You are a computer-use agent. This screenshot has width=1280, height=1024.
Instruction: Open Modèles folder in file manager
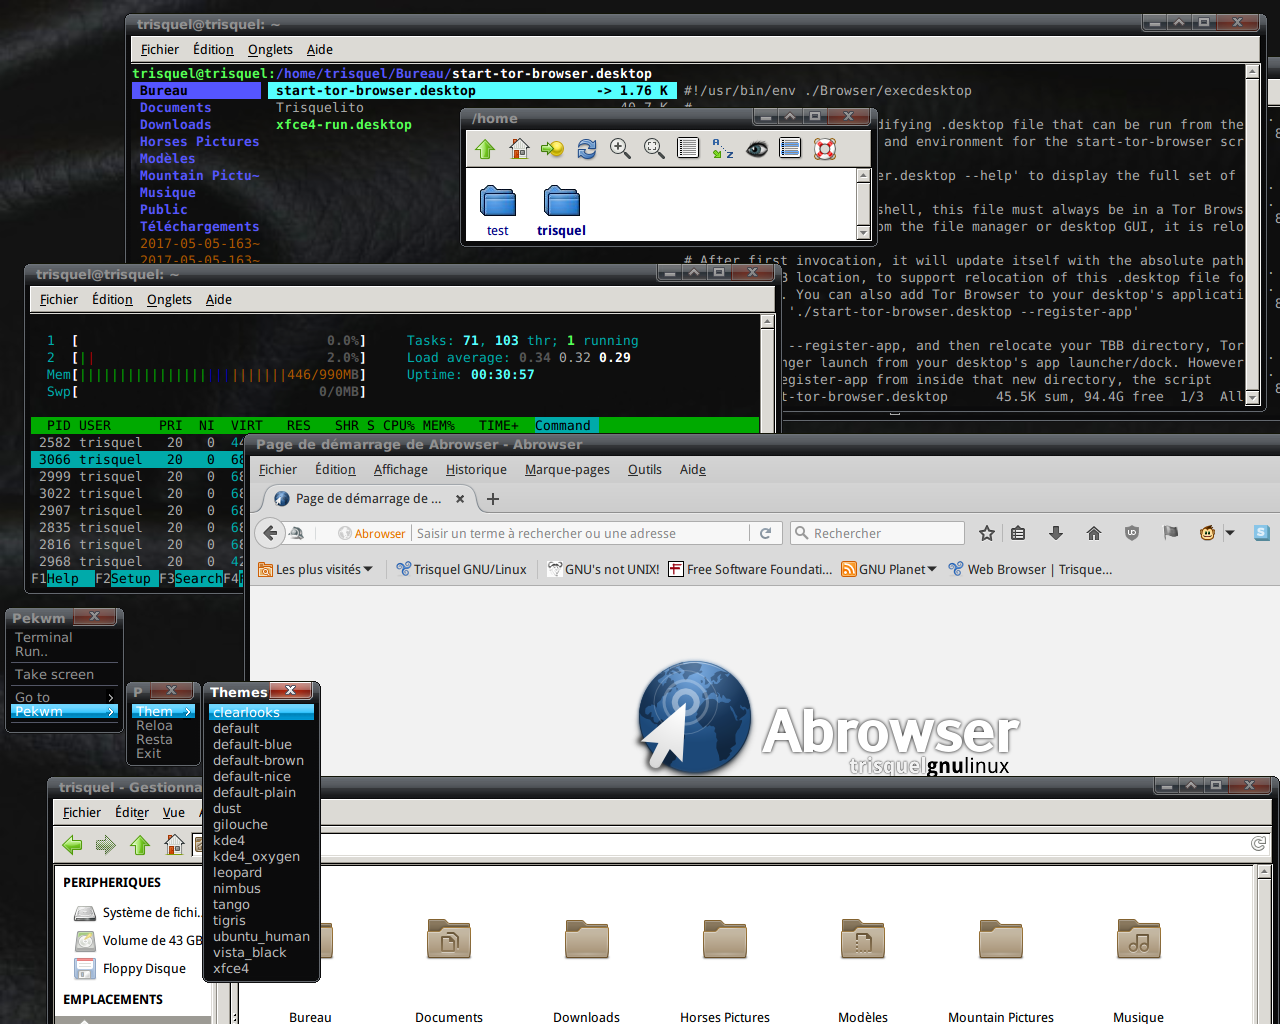coord(862,970)
